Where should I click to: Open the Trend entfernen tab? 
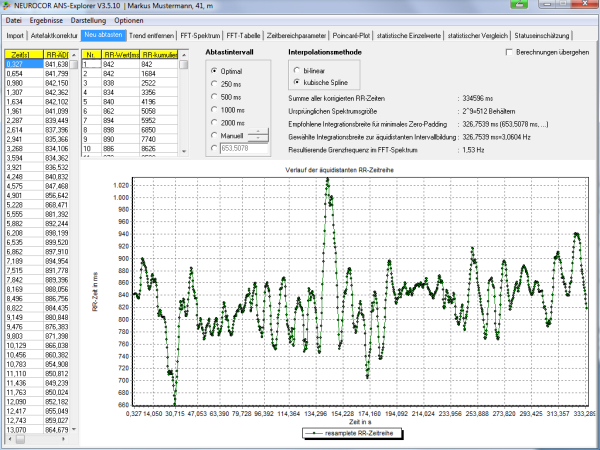[152, 36]
